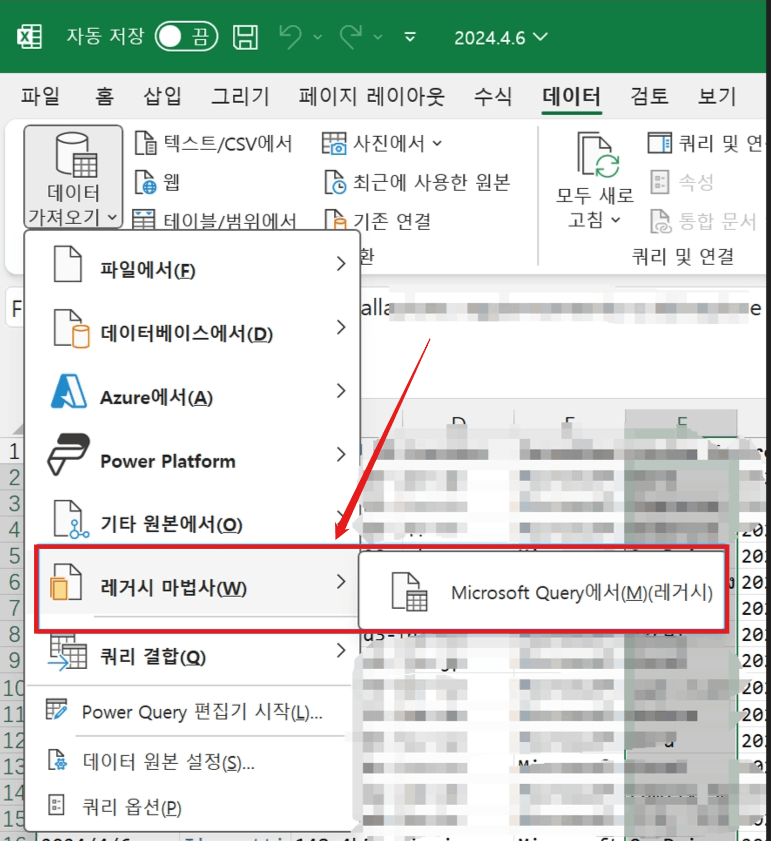This screenshot has width=771, height=841.
Task: Open Azure에서(A) submenu
Action: point(193,392)
